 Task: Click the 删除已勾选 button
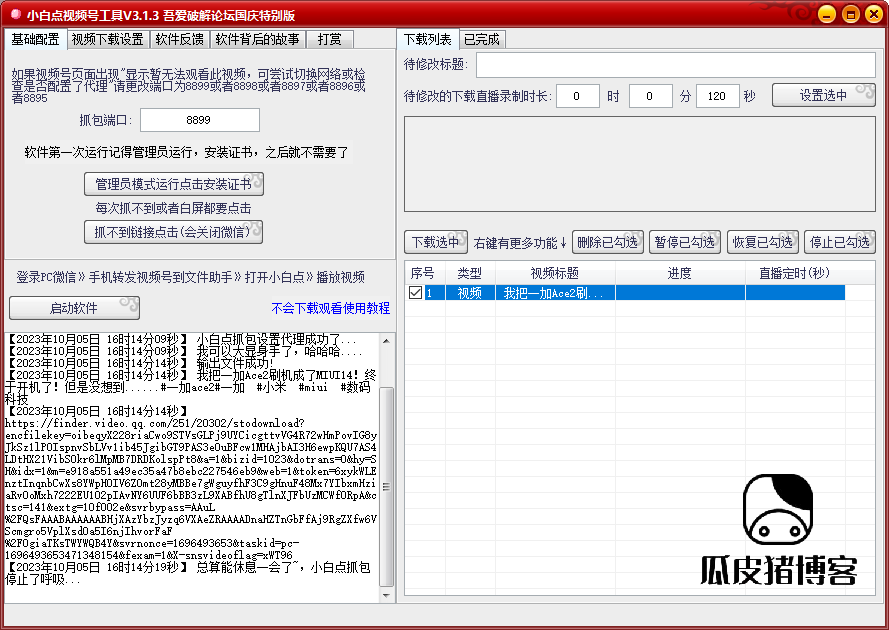coord(608,242)
